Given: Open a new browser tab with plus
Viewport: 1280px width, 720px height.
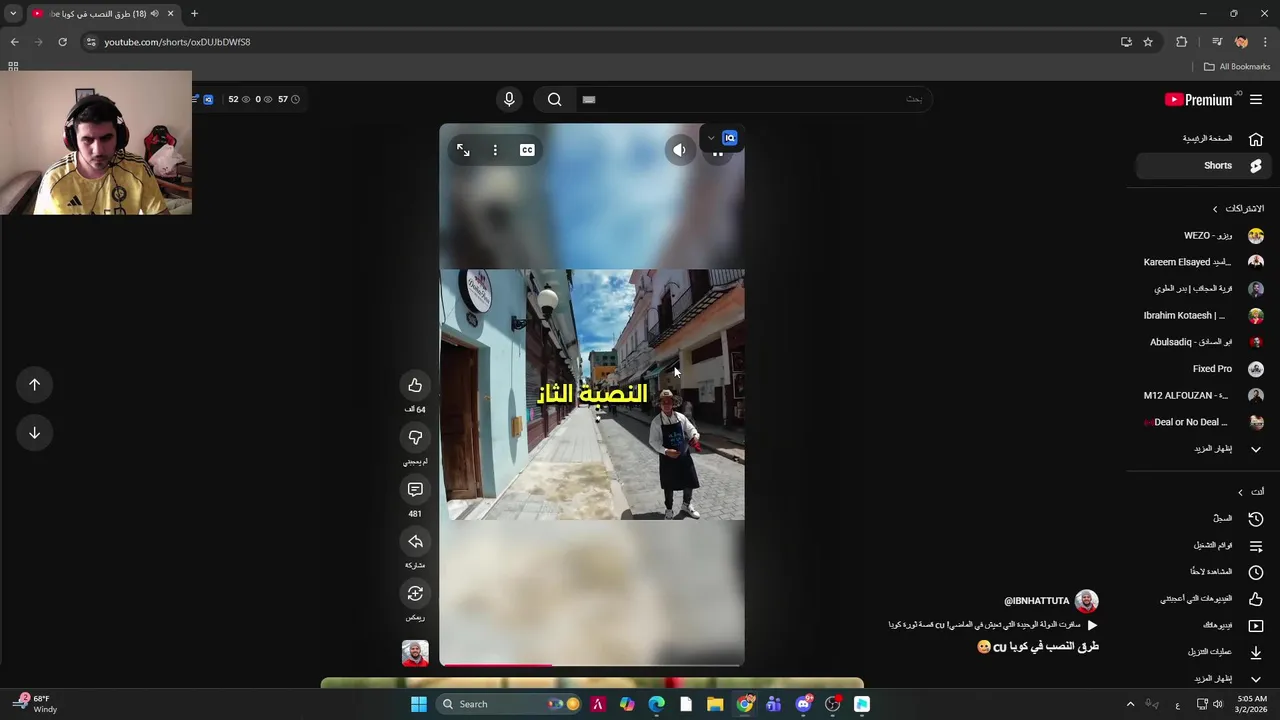Looking at the screenshot, I should tap(194, 13).
